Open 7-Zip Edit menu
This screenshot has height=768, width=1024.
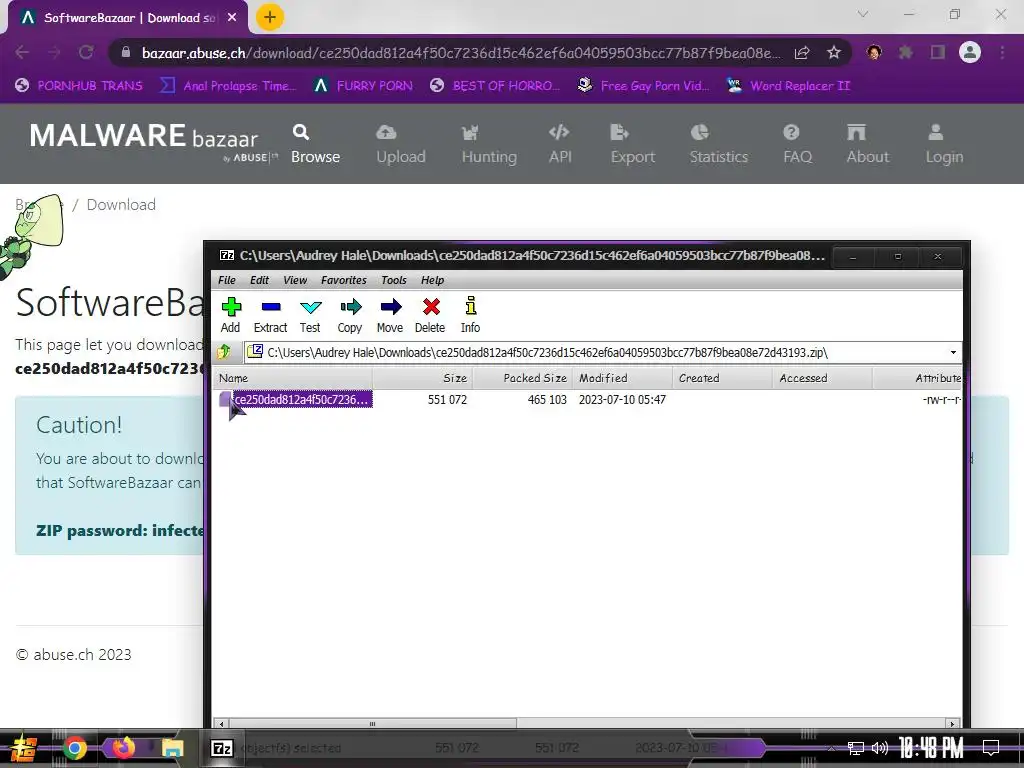(x=259, y=280)
